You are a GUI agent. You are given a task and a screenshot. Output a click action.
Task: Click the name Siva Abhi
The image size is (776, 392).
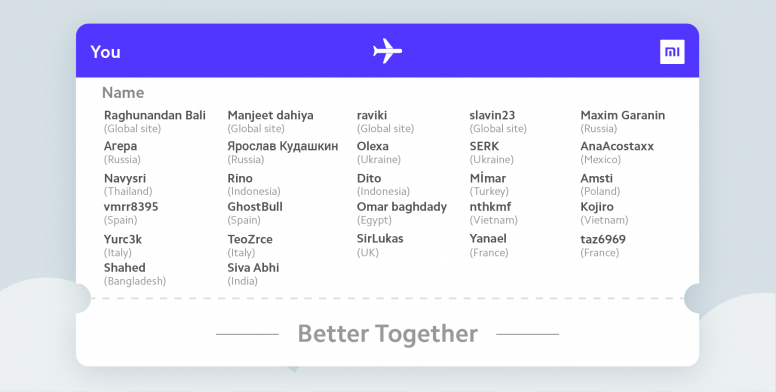coord(253,268)
